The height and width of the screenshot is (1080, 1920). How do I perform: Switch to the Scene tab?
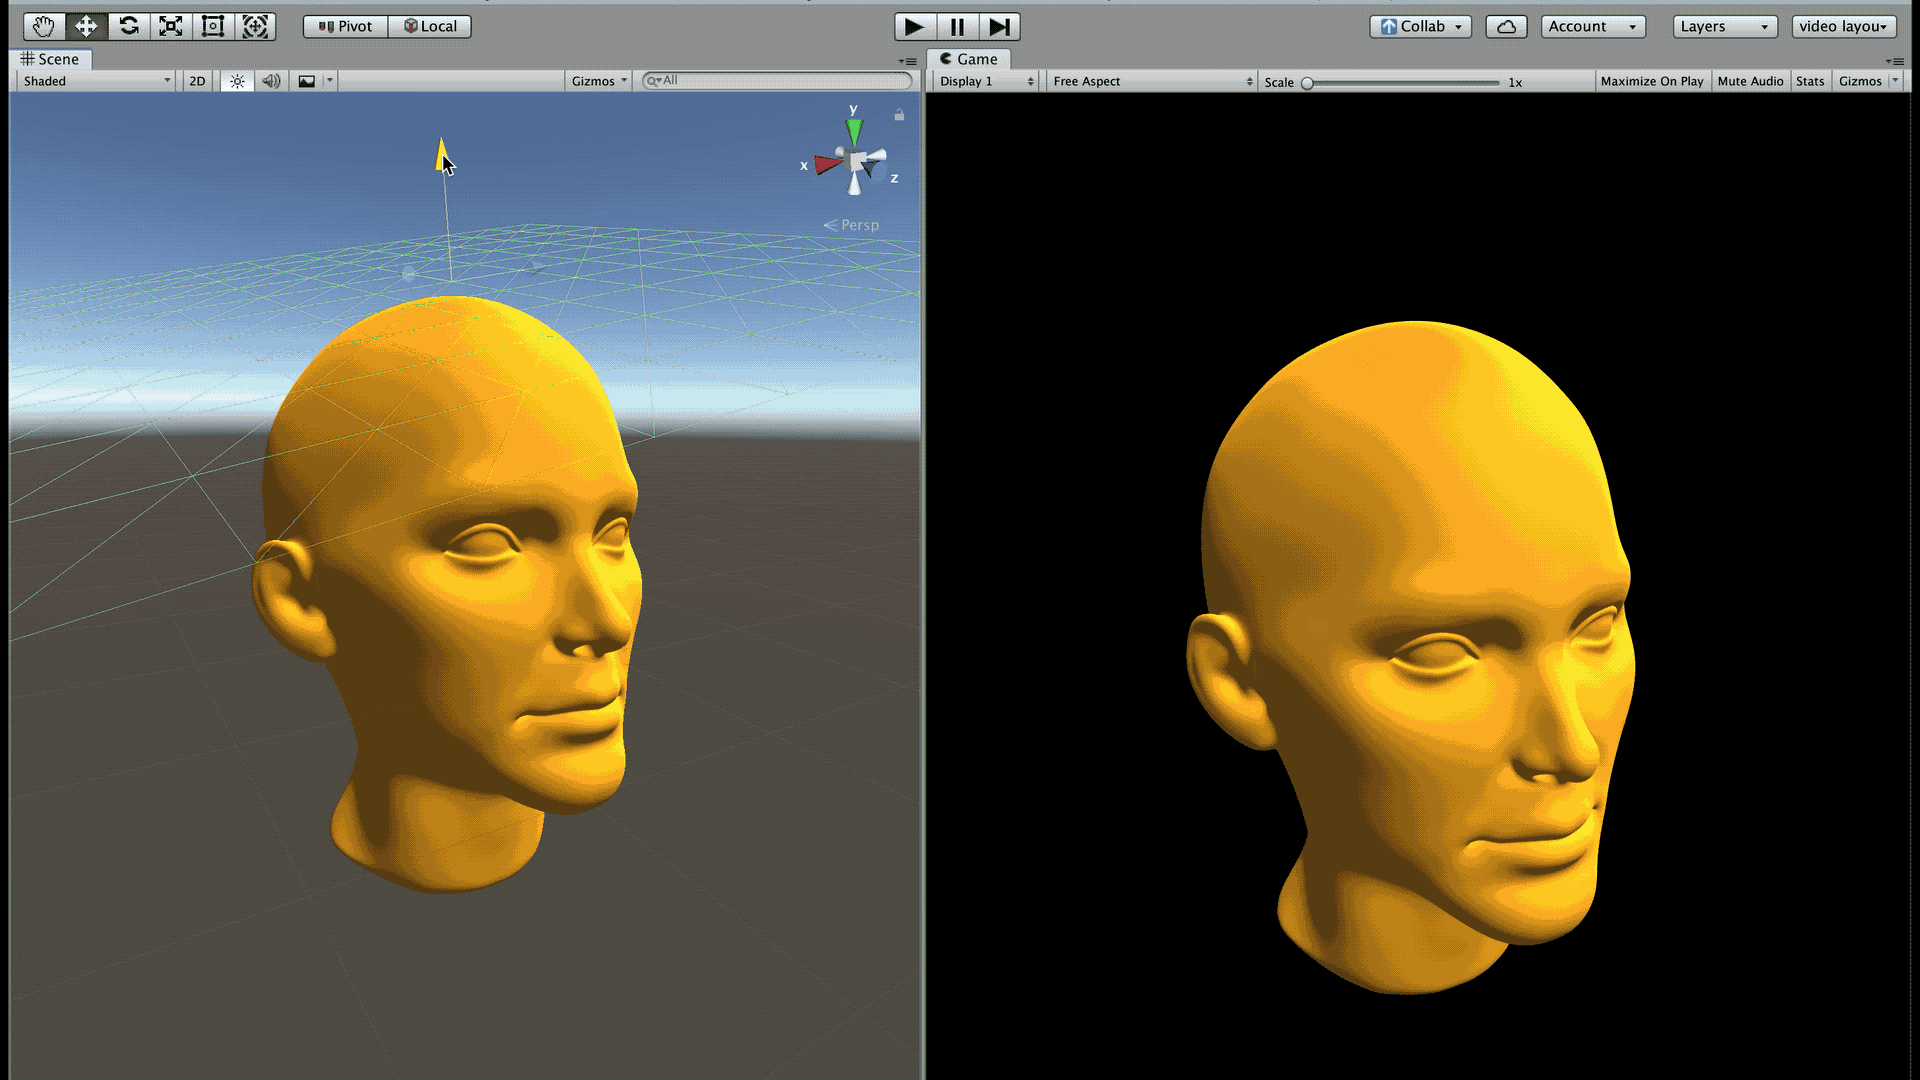51,59
